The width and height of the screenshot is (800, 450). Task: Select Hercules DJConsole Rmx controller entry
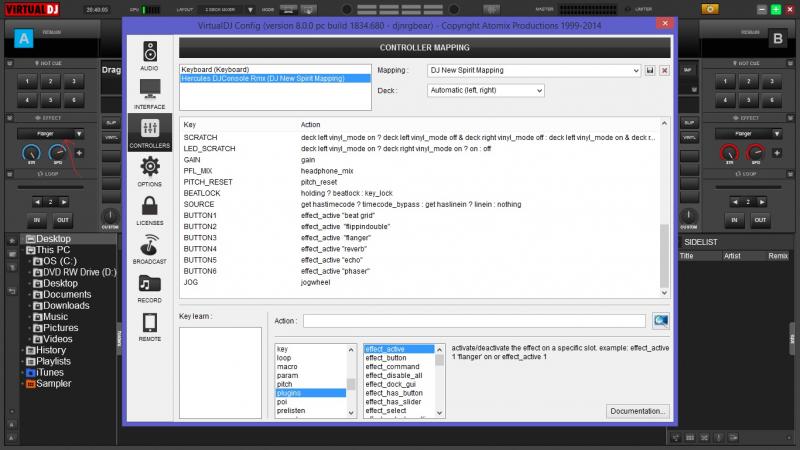point(275,79)
